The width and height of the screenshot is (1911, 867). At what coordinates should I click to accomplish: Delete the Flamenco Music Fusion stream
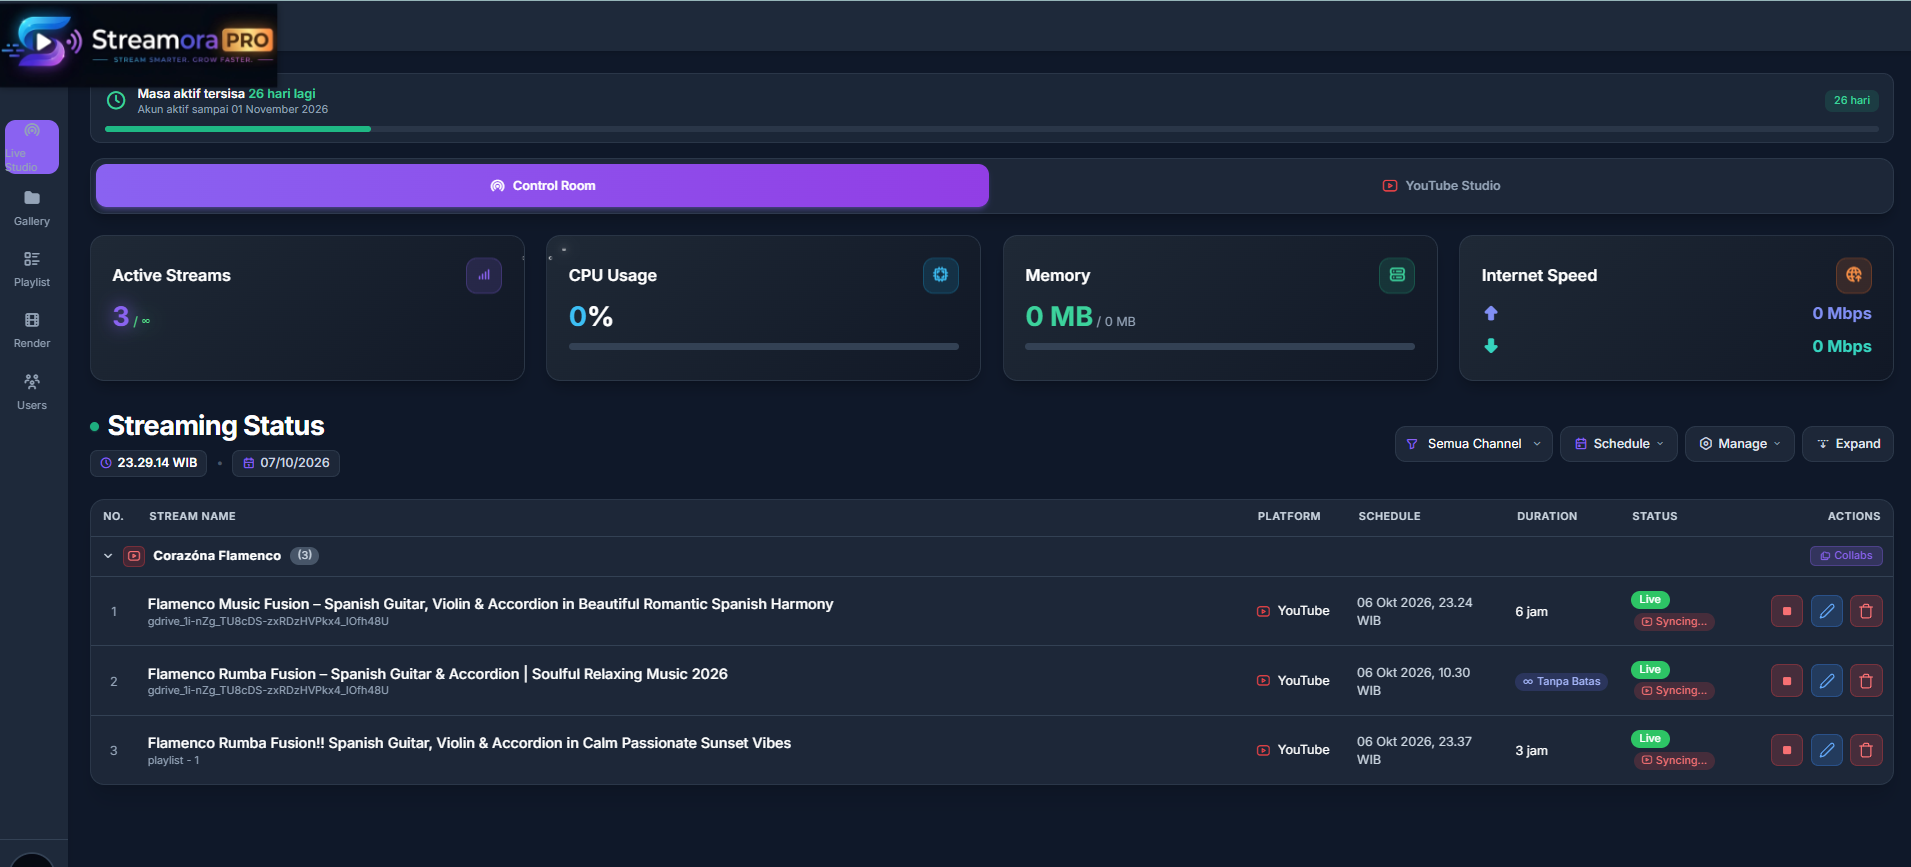(1866, 611)
